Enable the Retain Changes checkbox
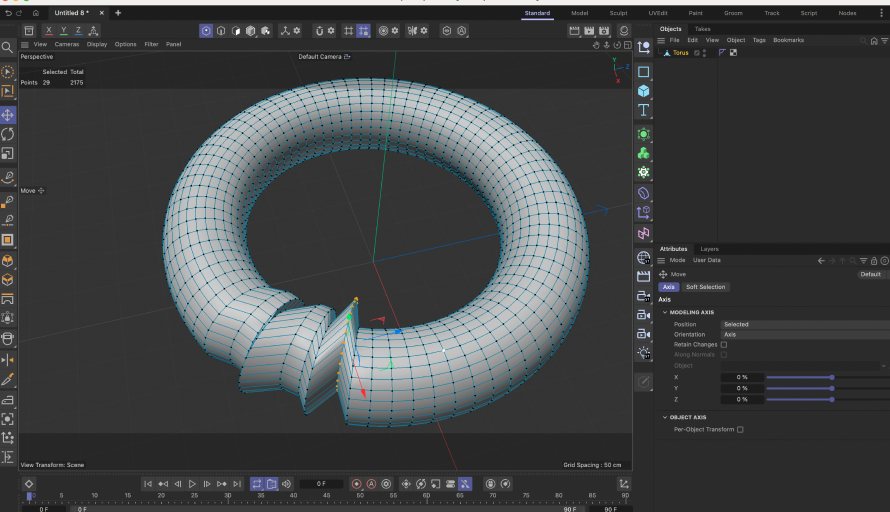The image size is (890, 512). pyautogui.click(x=724, y=344)
